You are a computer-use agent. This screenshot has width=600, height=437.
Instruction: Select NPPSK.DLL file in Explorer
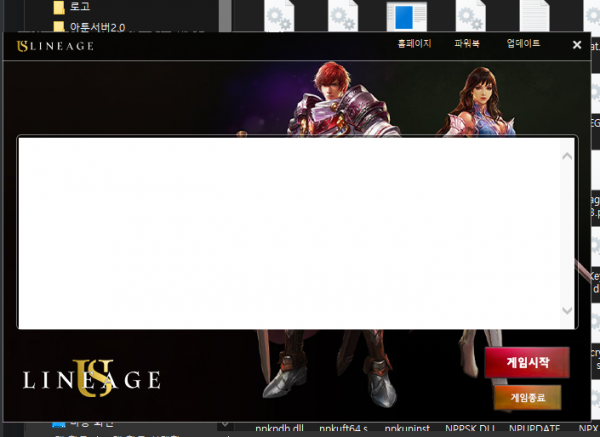[470, 429]
